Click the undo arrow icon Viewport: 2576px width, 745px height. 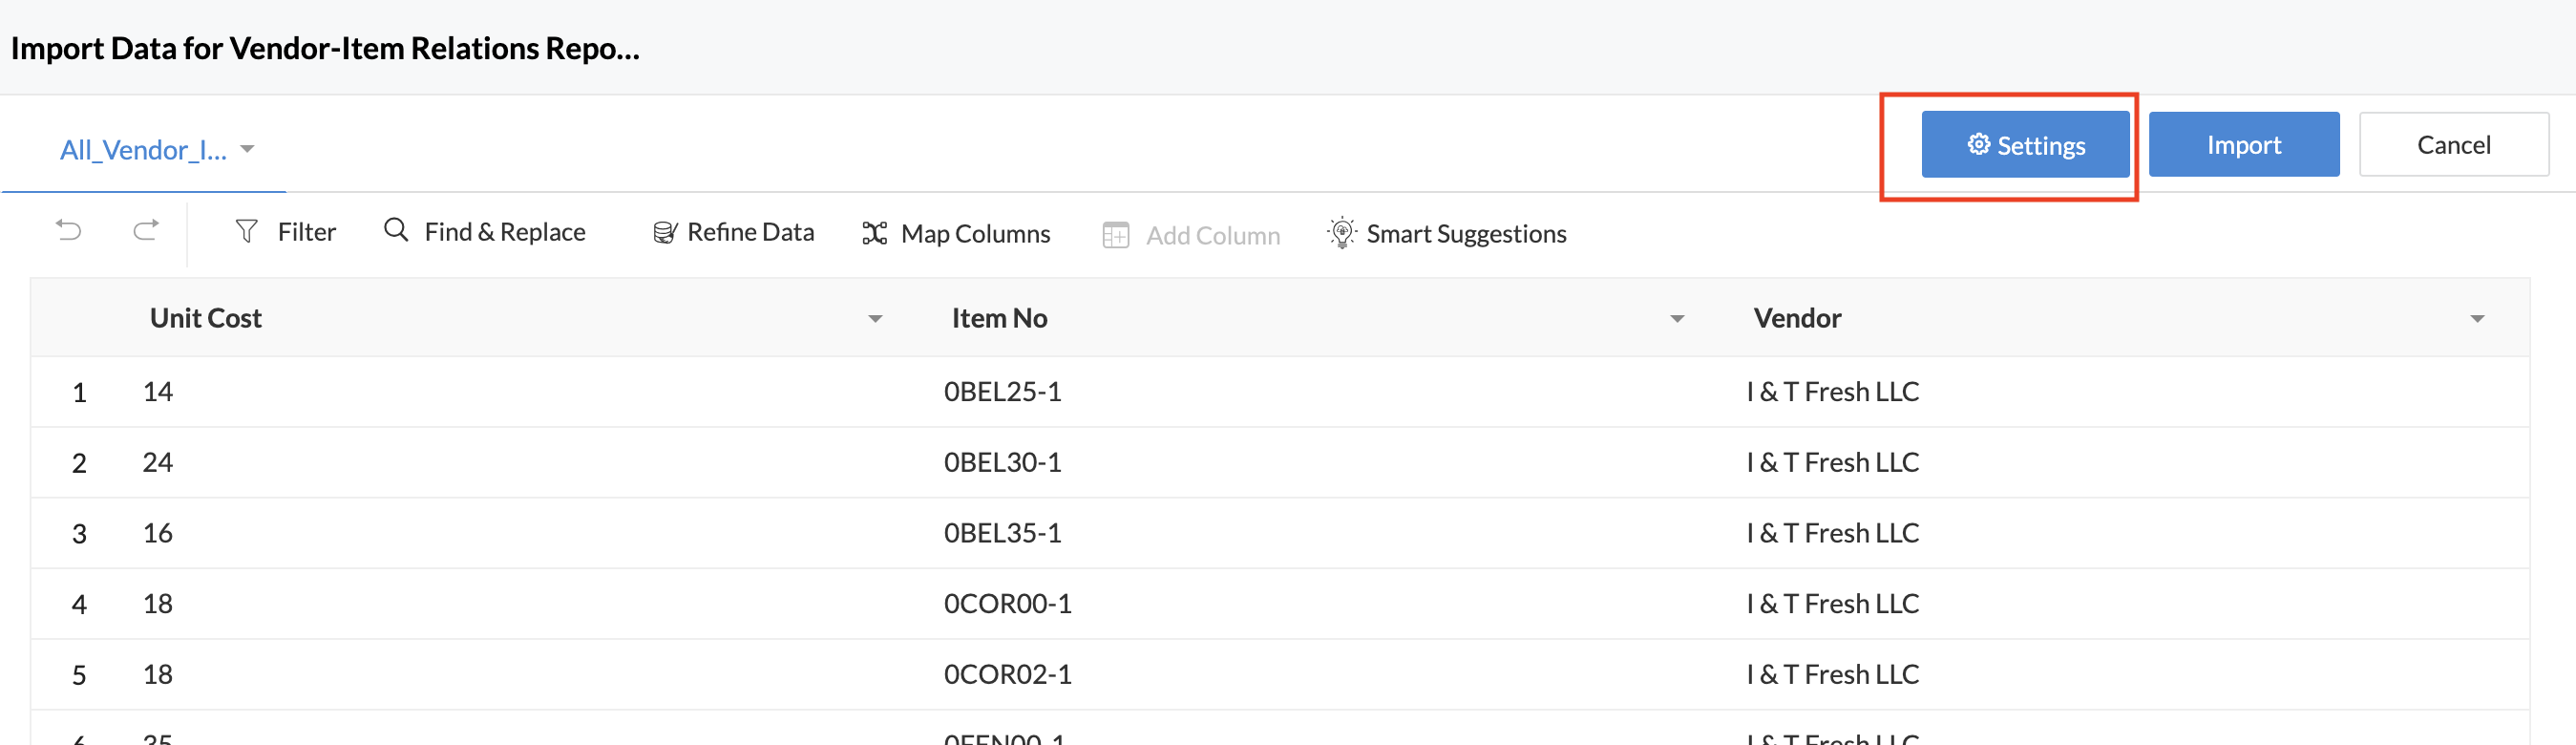[x=68, y=231]
